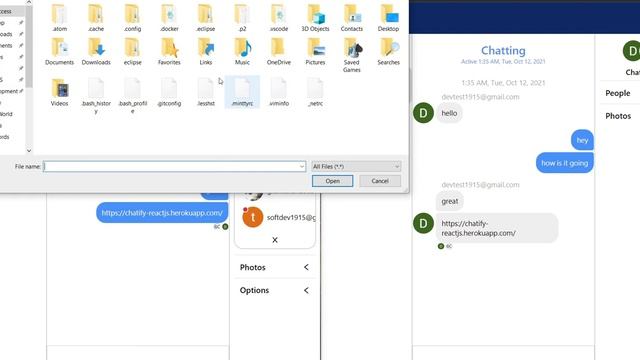Open the Desktop folder
This screenshot has height=360, width=640.
coord(388,18)
